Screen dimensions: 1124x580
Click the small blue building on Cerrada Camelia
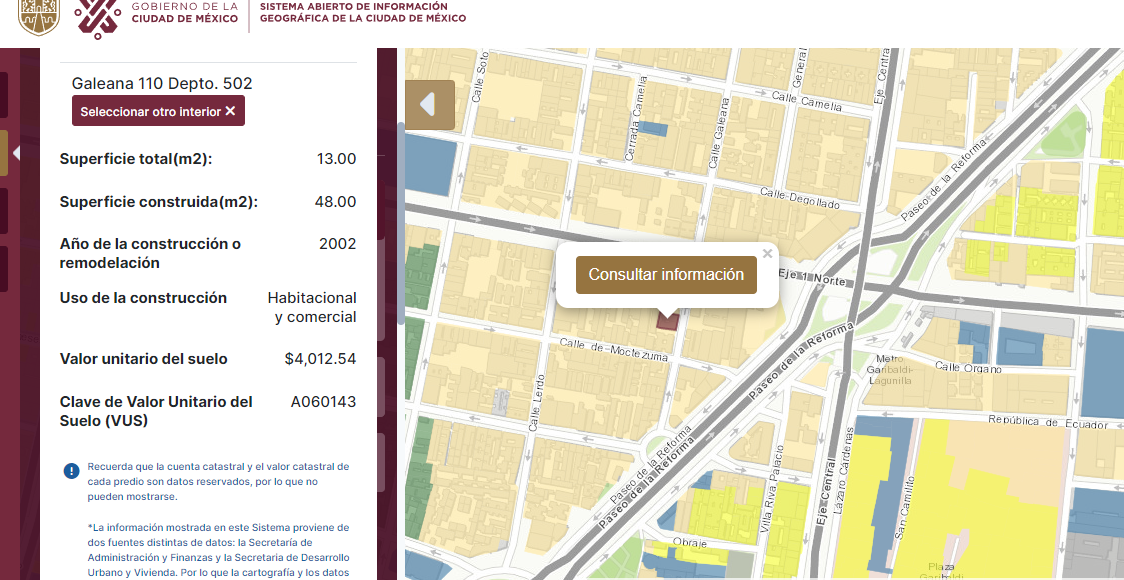pos(653,129)
